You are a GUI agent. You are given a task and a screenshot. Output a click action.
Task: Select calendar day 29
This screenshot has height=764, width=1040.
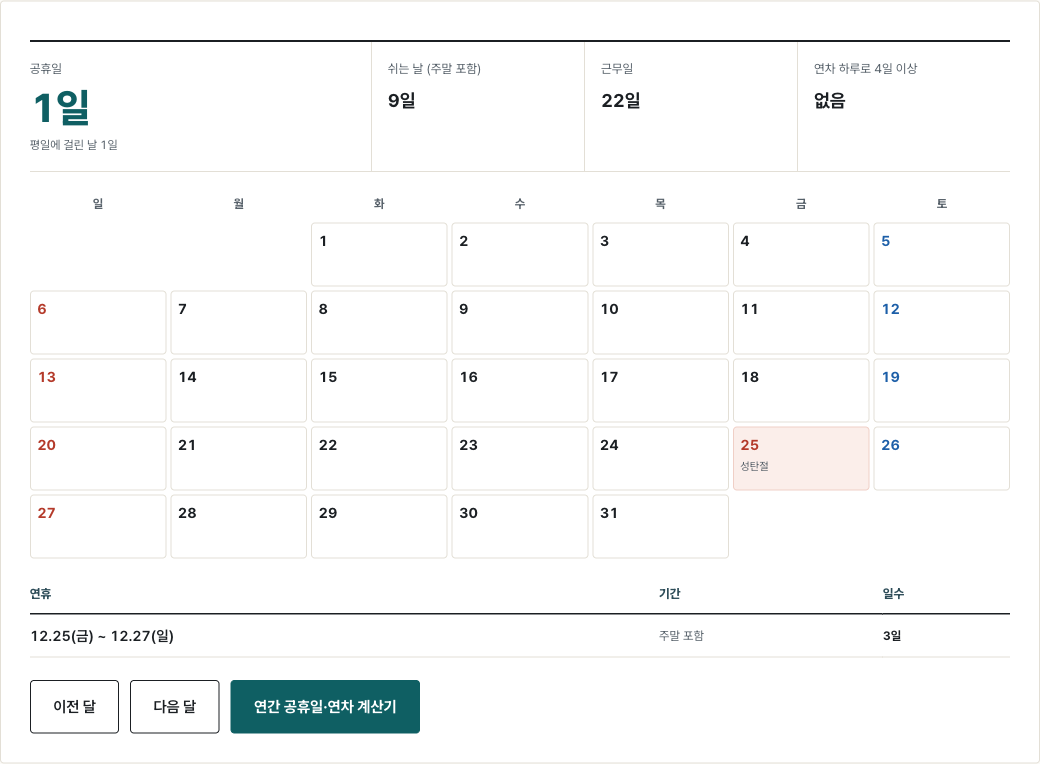click(x=379, y=527)
